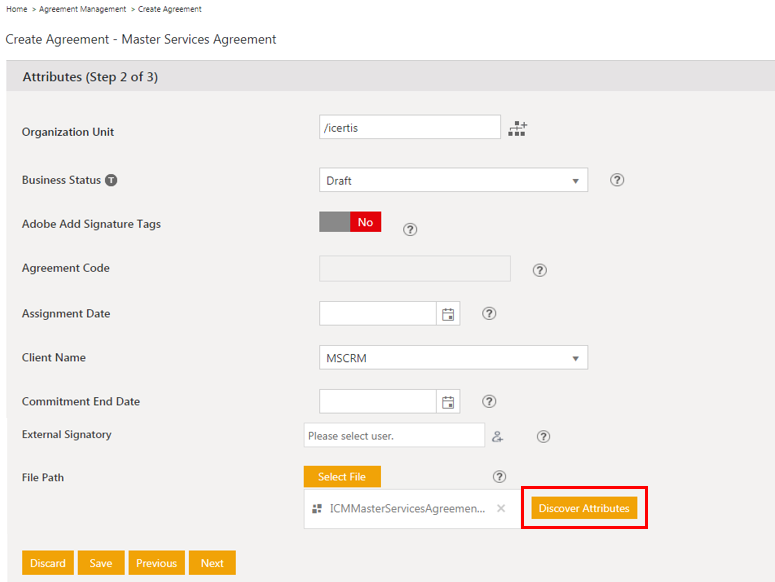This screenshot has height=582, width=775.
Task: Open the organization unit picker icon
Action: pyautogui.click(x=517, y=129)
